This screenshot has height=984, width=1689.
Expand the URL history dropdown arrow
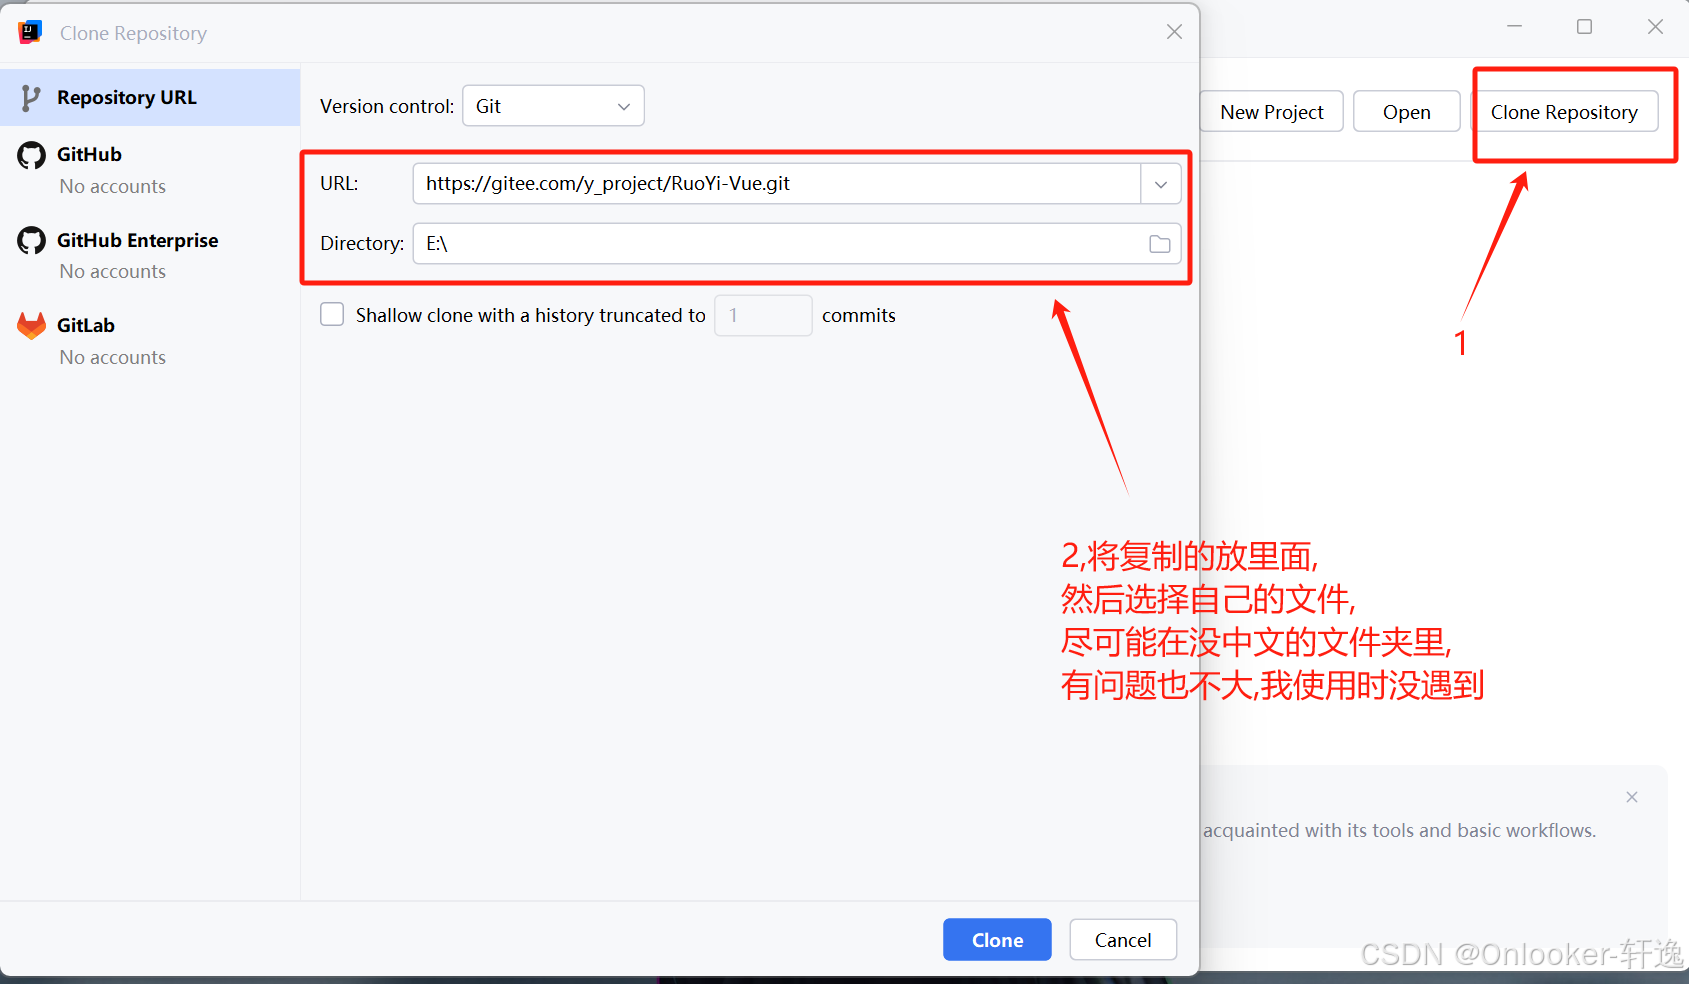pyautogui.click(x=1161, y=184)
